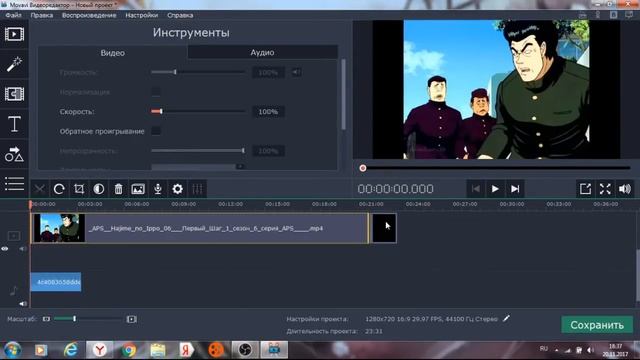Open the audio equalizer sliders icon
This screenshot has width=640, height=360.
pyautogui.click(x=197, y=189)
